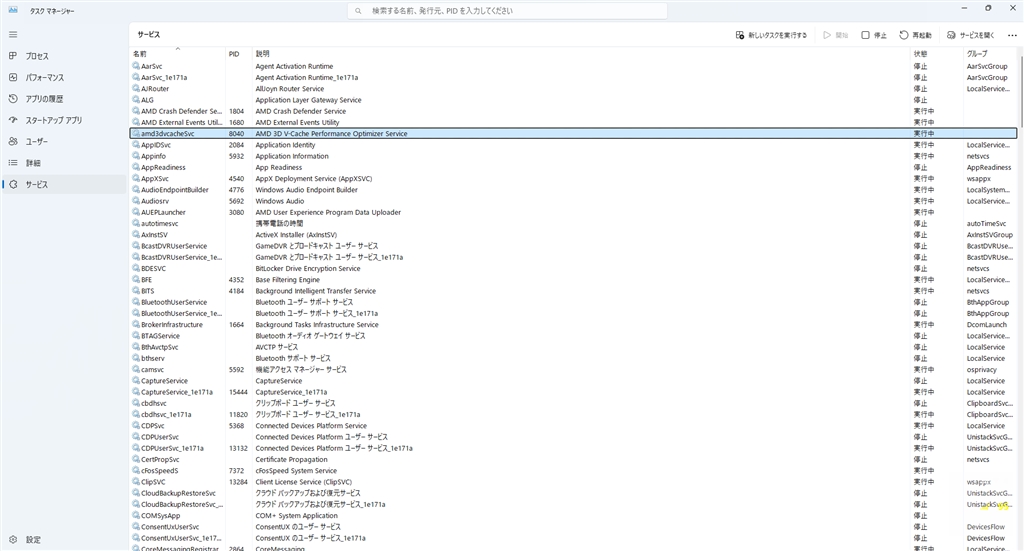Sort by the 名前 column header
The image size is (1024, 551).
(x=178, y=54)
